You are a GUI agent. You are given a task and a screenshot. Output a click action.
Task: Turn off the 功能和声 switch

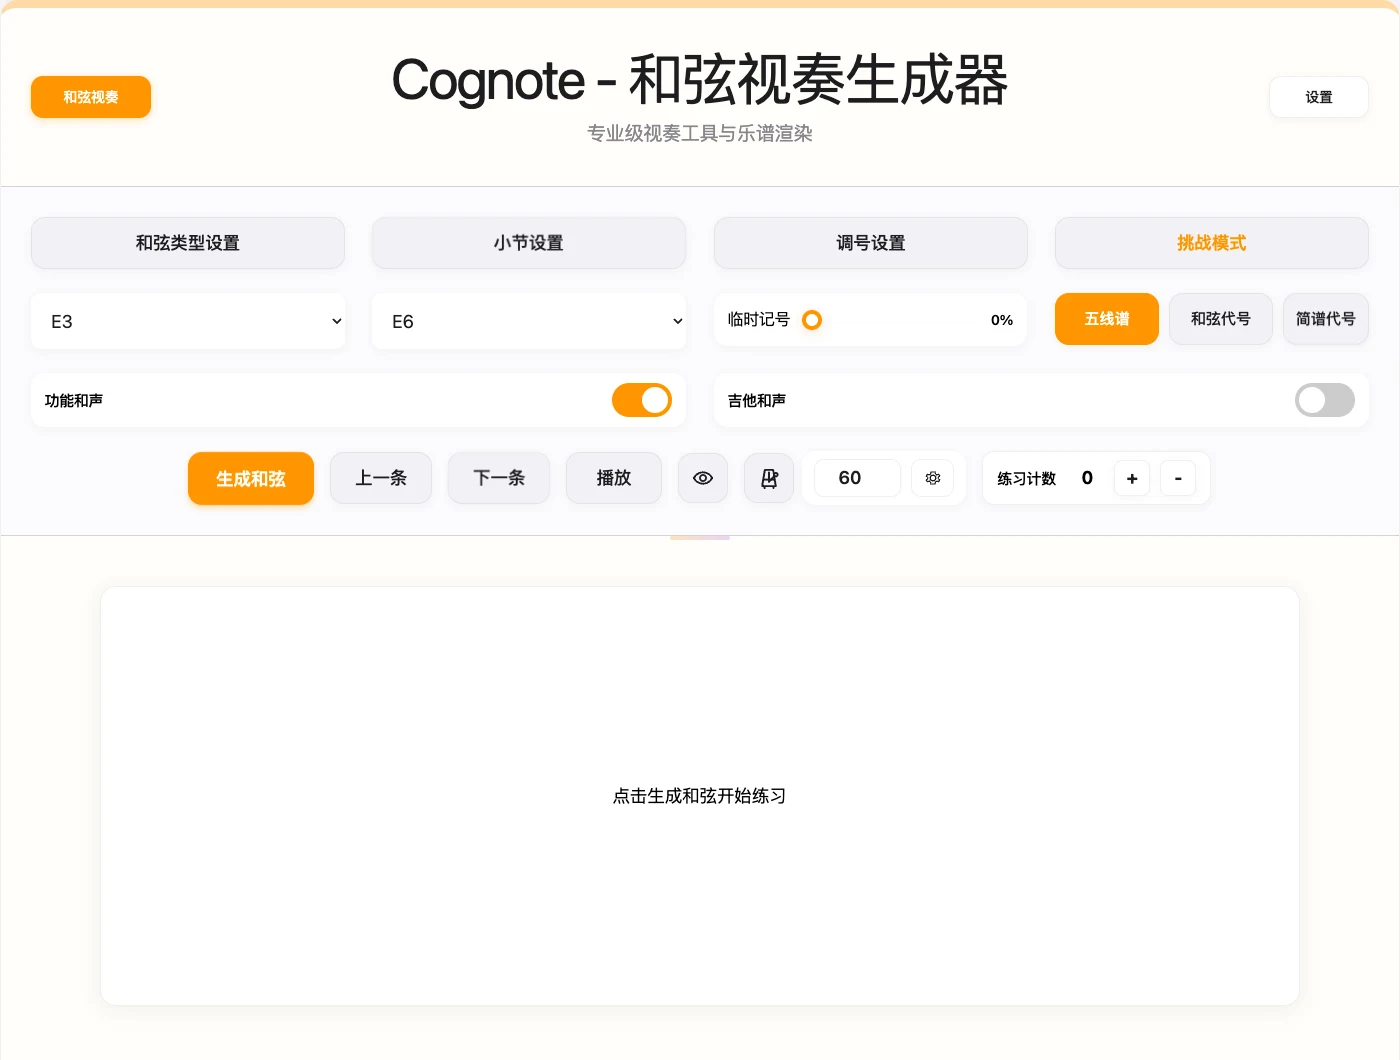[642, 400]
